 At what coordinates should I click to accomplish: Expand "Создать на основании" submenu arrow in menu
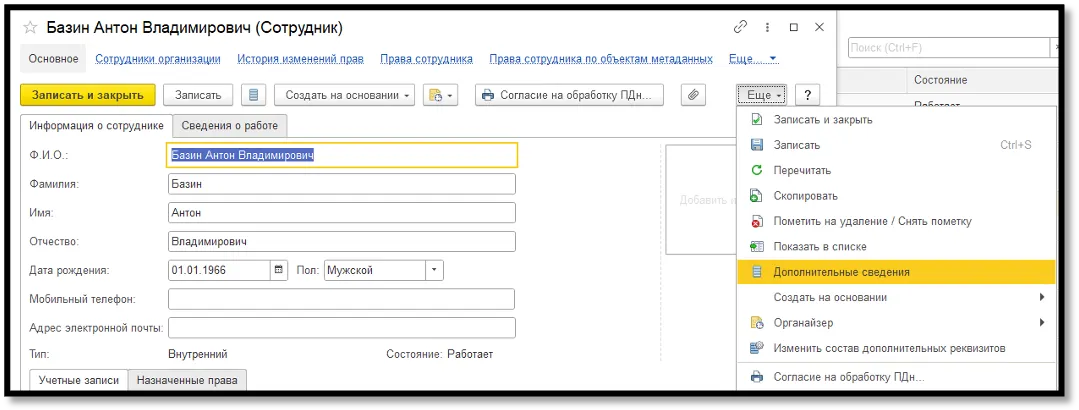tap(1042, 297)
